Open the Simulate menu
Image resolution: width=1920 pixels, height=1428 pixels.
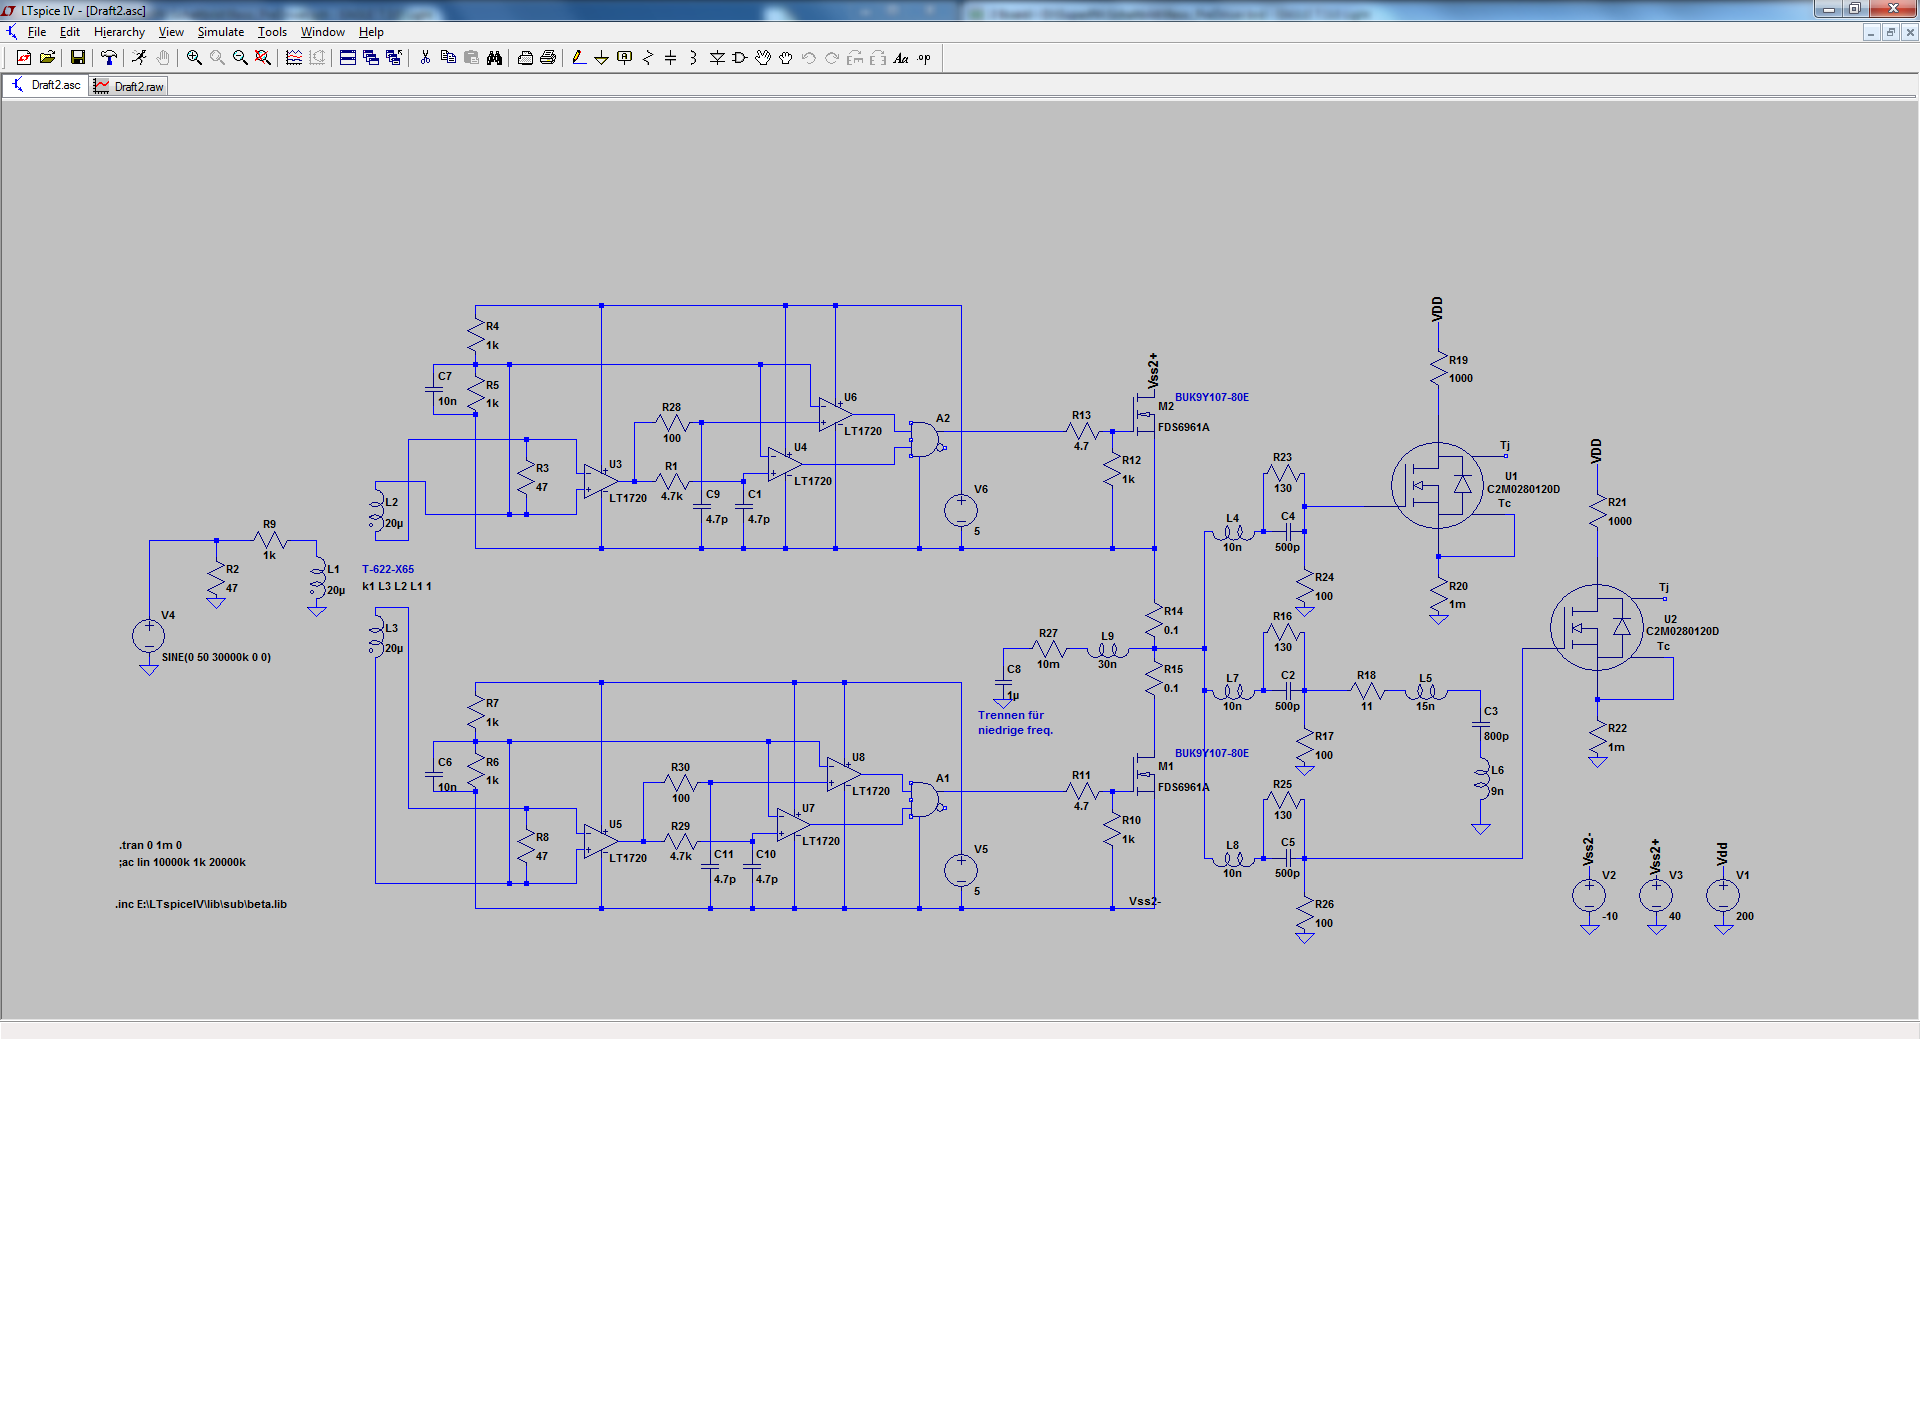(x=220, y=32)
